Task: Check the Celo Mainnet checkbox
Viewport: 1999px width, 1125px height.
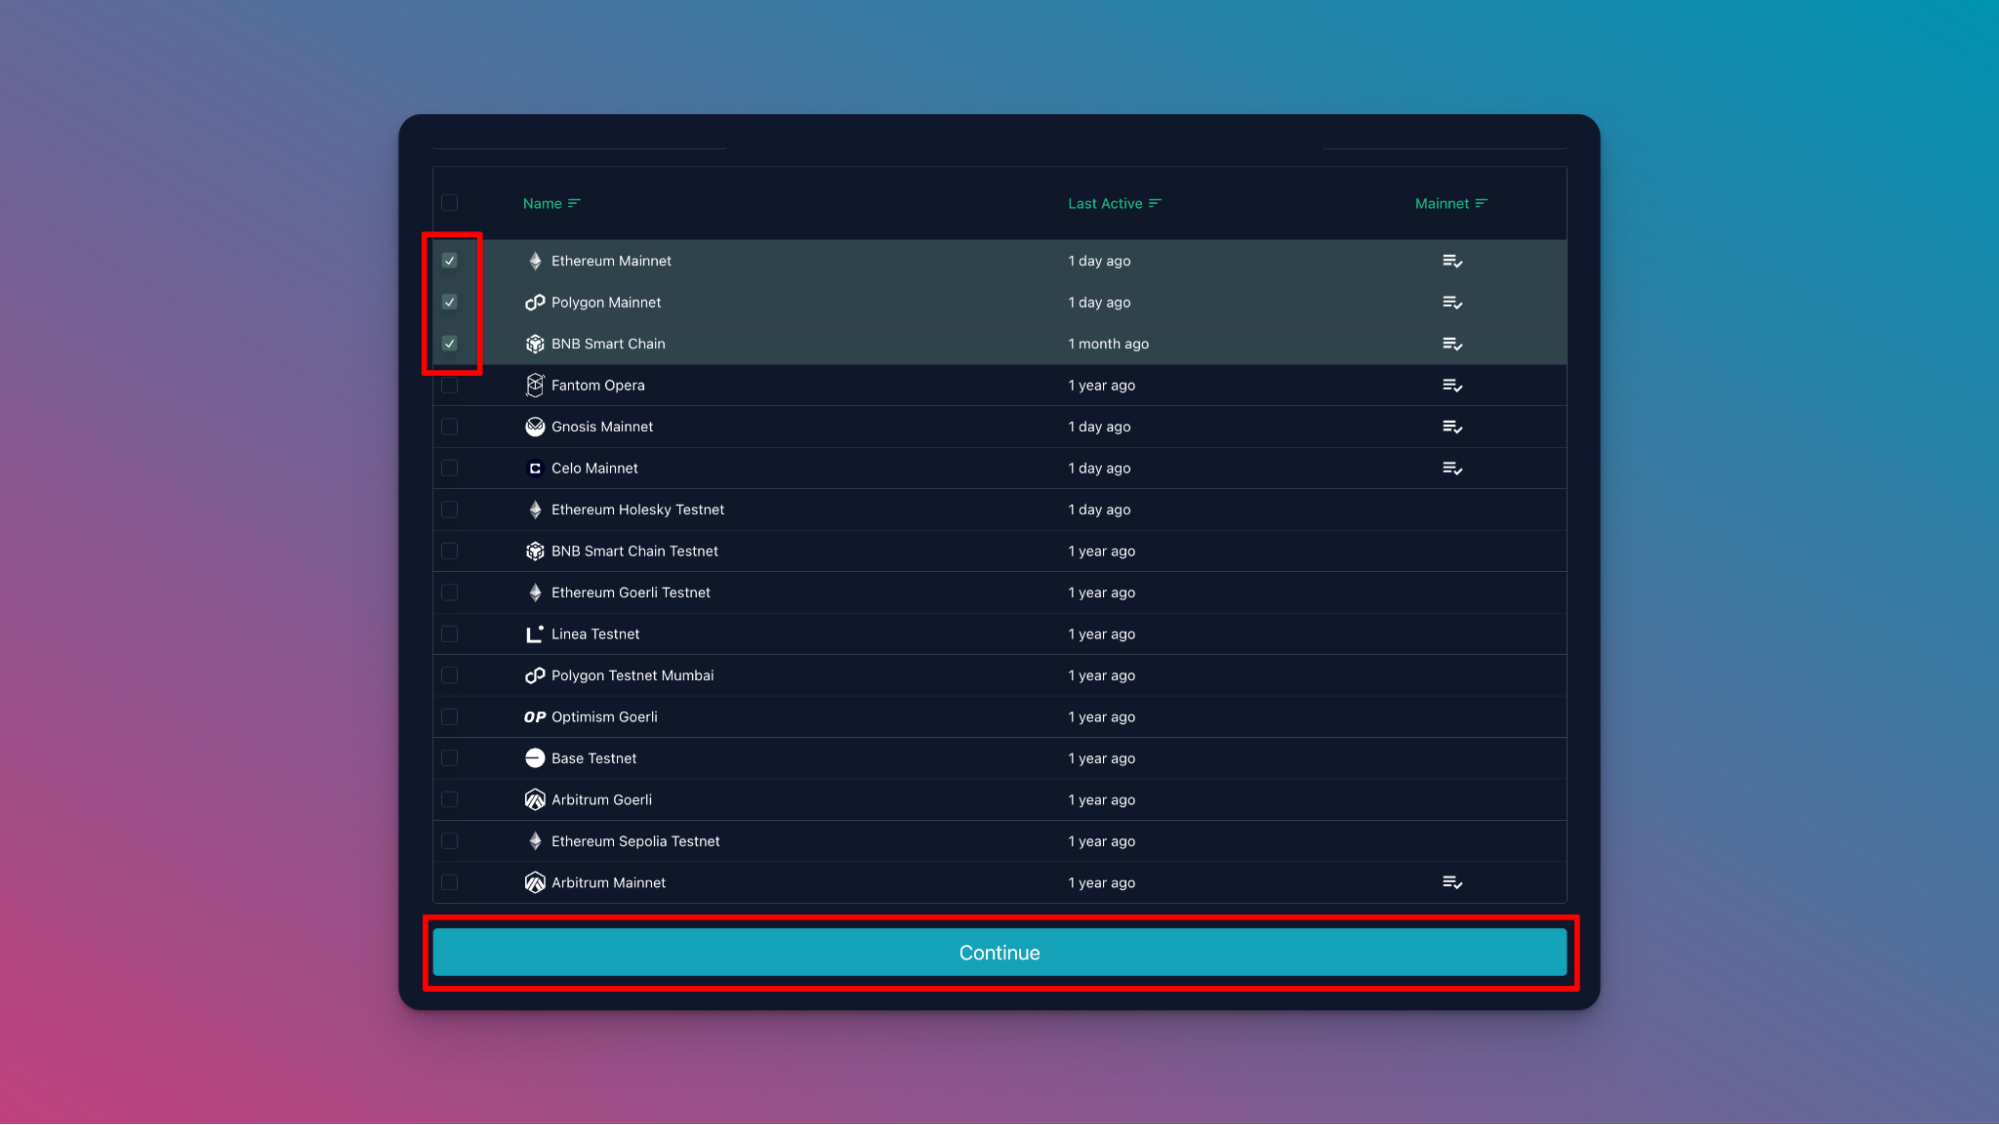Action: coord(450,468)
